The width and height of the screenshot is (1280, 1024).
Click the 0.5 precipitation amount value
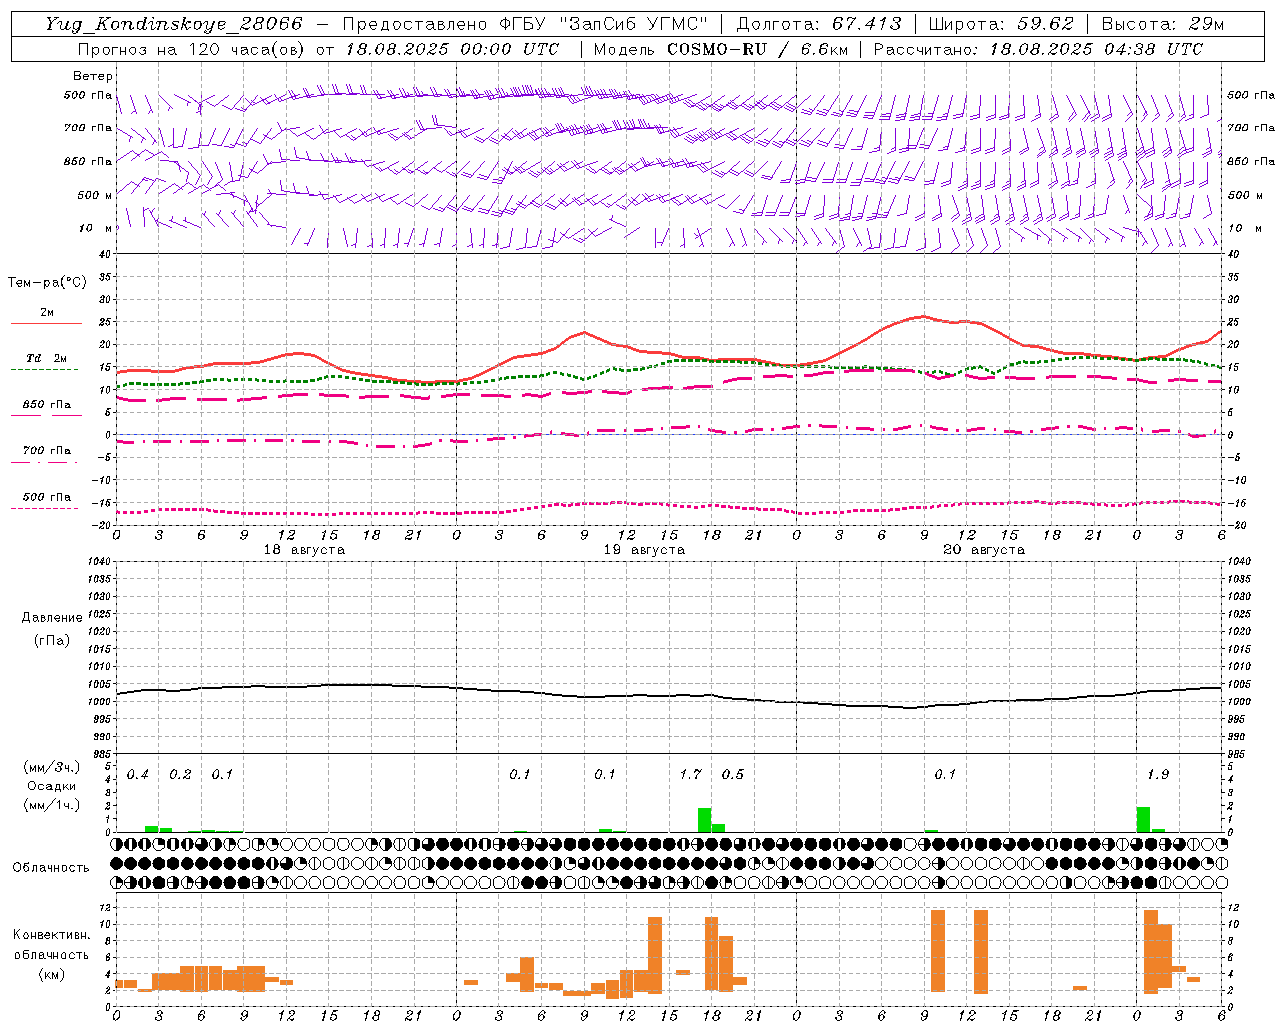coord(733,774)
